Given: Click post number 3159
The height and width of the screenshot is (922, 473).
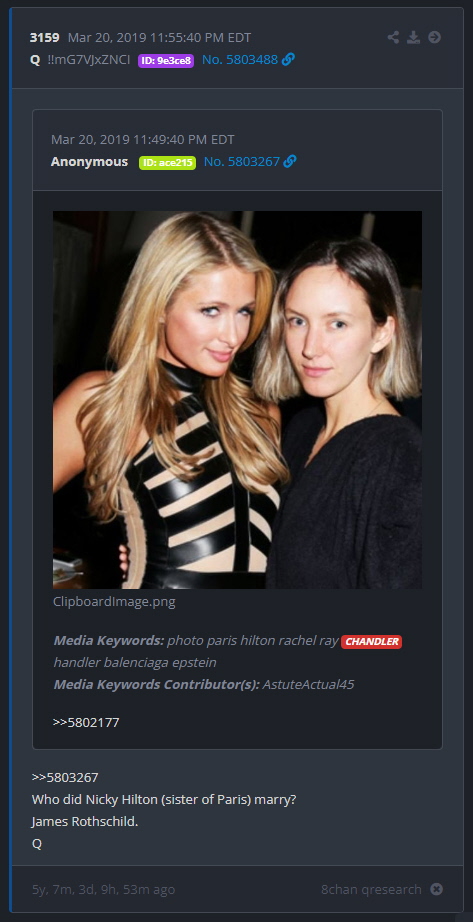Looking at the screenshot, I should coord(45,38).
